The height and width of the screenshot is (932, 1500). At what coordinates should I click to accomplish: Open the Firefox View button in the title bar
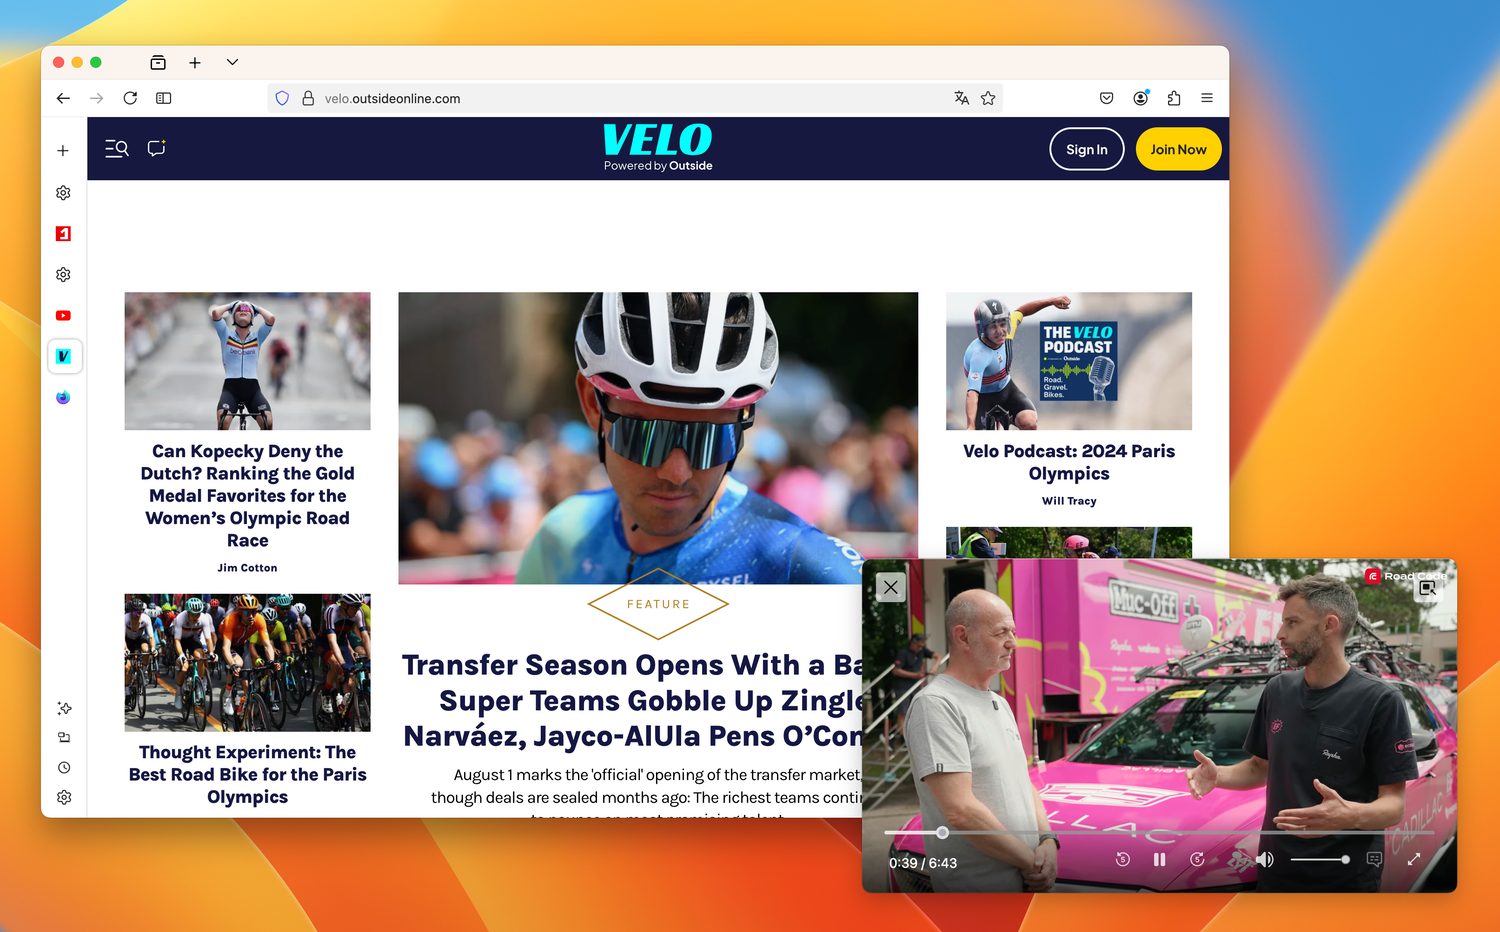158,62
